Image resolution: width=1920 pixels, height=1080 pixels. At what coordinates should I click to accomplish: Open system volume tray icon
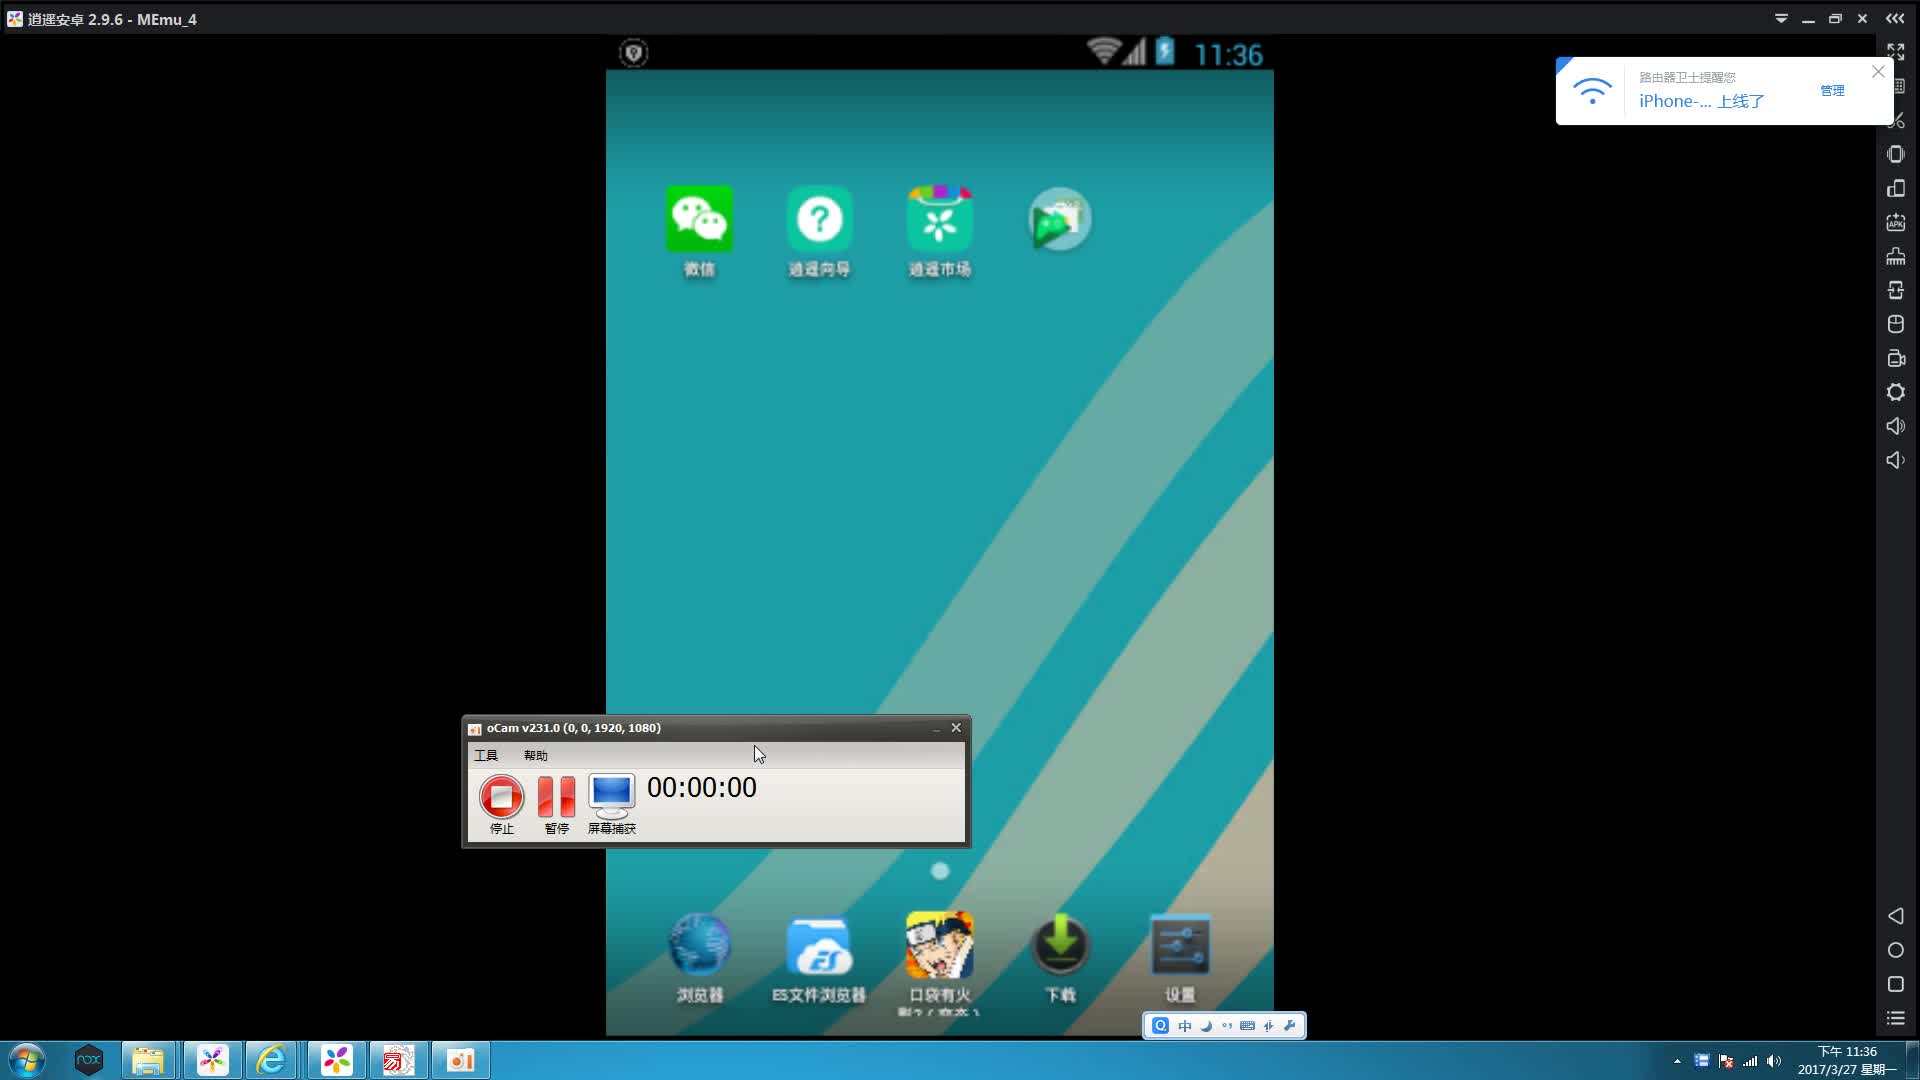coord(1774,1061)
